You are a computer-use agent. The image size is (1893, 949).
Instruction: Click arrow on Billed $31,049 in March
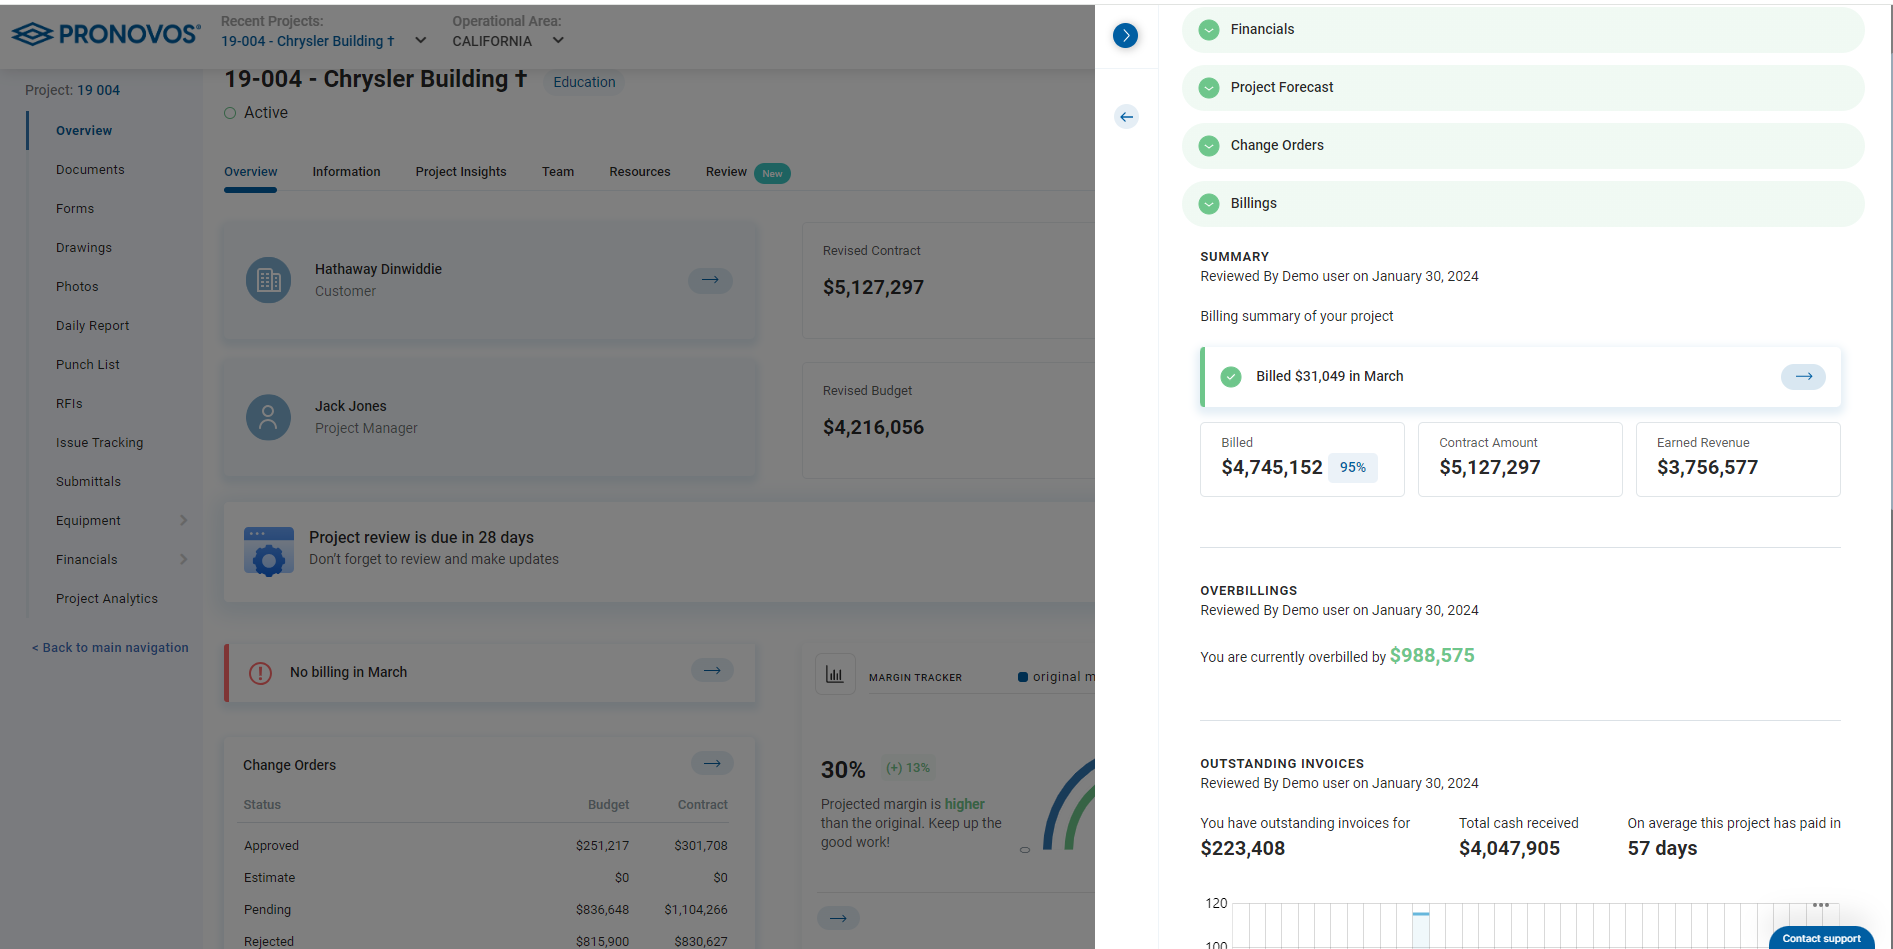(1803, 377)
